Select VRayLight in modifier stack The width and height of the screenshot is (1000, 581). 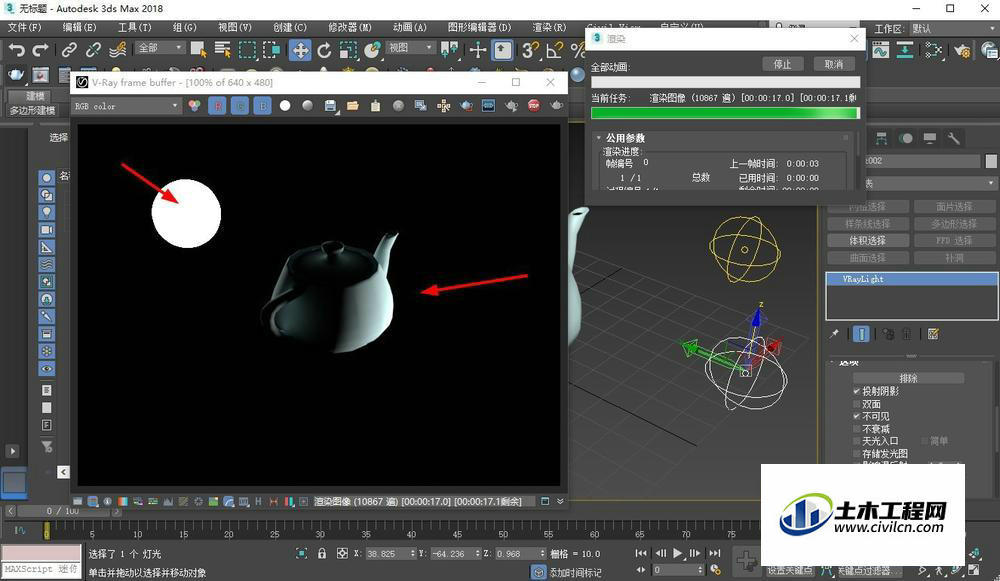point(912,279)
